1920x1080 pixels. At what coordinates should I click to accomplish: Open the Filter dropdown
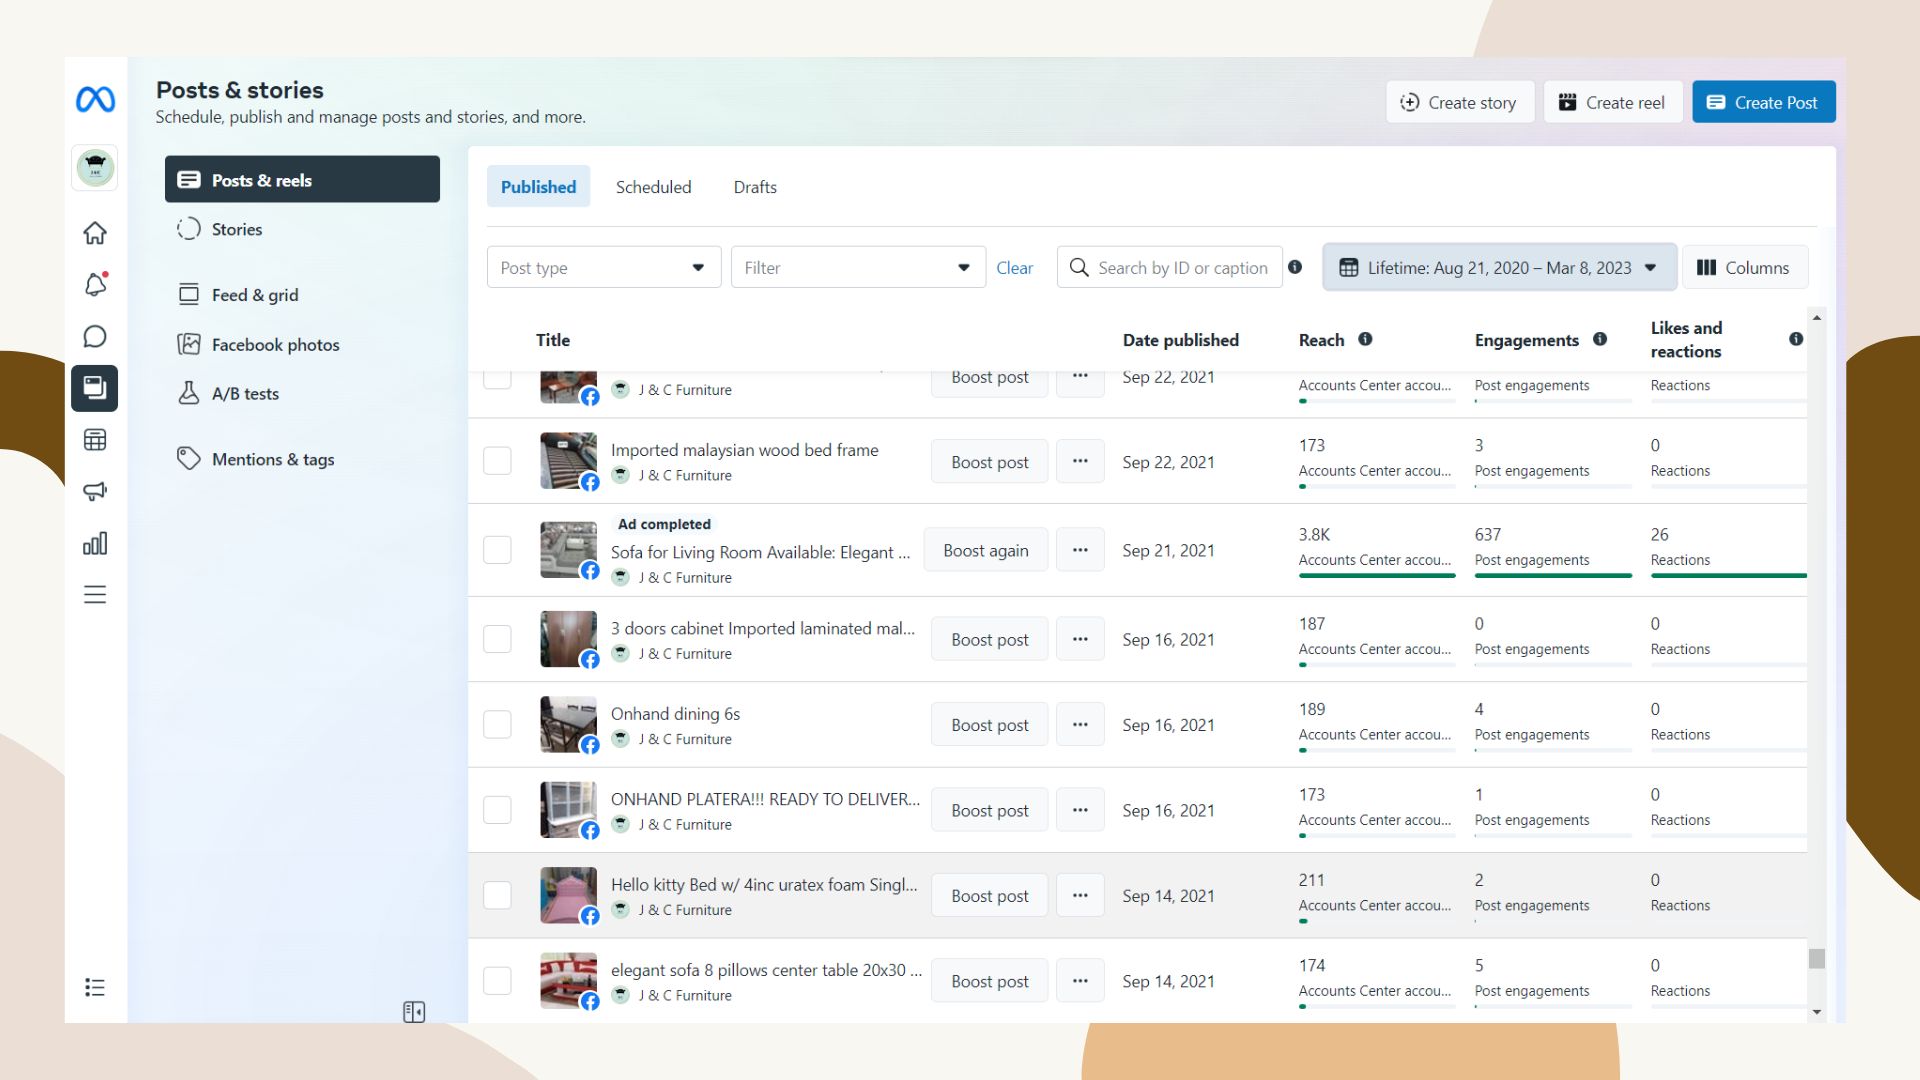pos(857,268)
